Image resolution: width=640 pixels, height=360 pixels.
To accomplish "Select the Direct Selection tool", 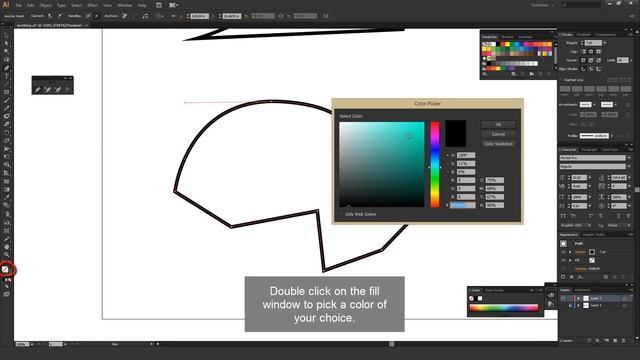I will coord(6,43).
